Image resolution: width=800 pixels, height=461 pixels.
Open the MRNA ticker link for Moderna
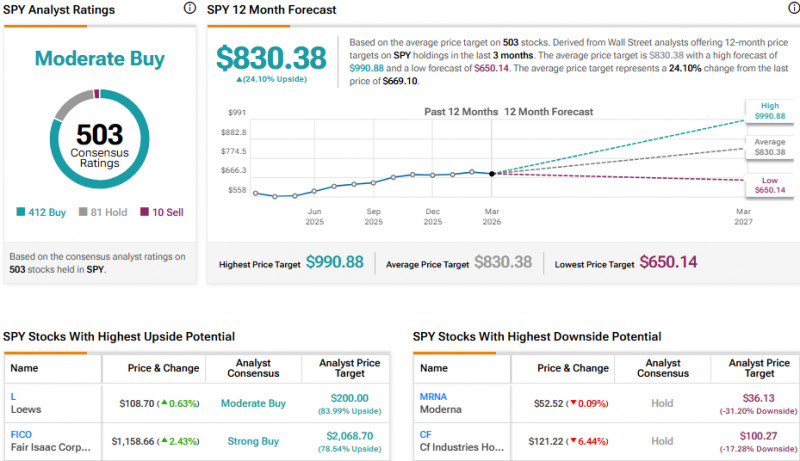(x=434, y=396)
